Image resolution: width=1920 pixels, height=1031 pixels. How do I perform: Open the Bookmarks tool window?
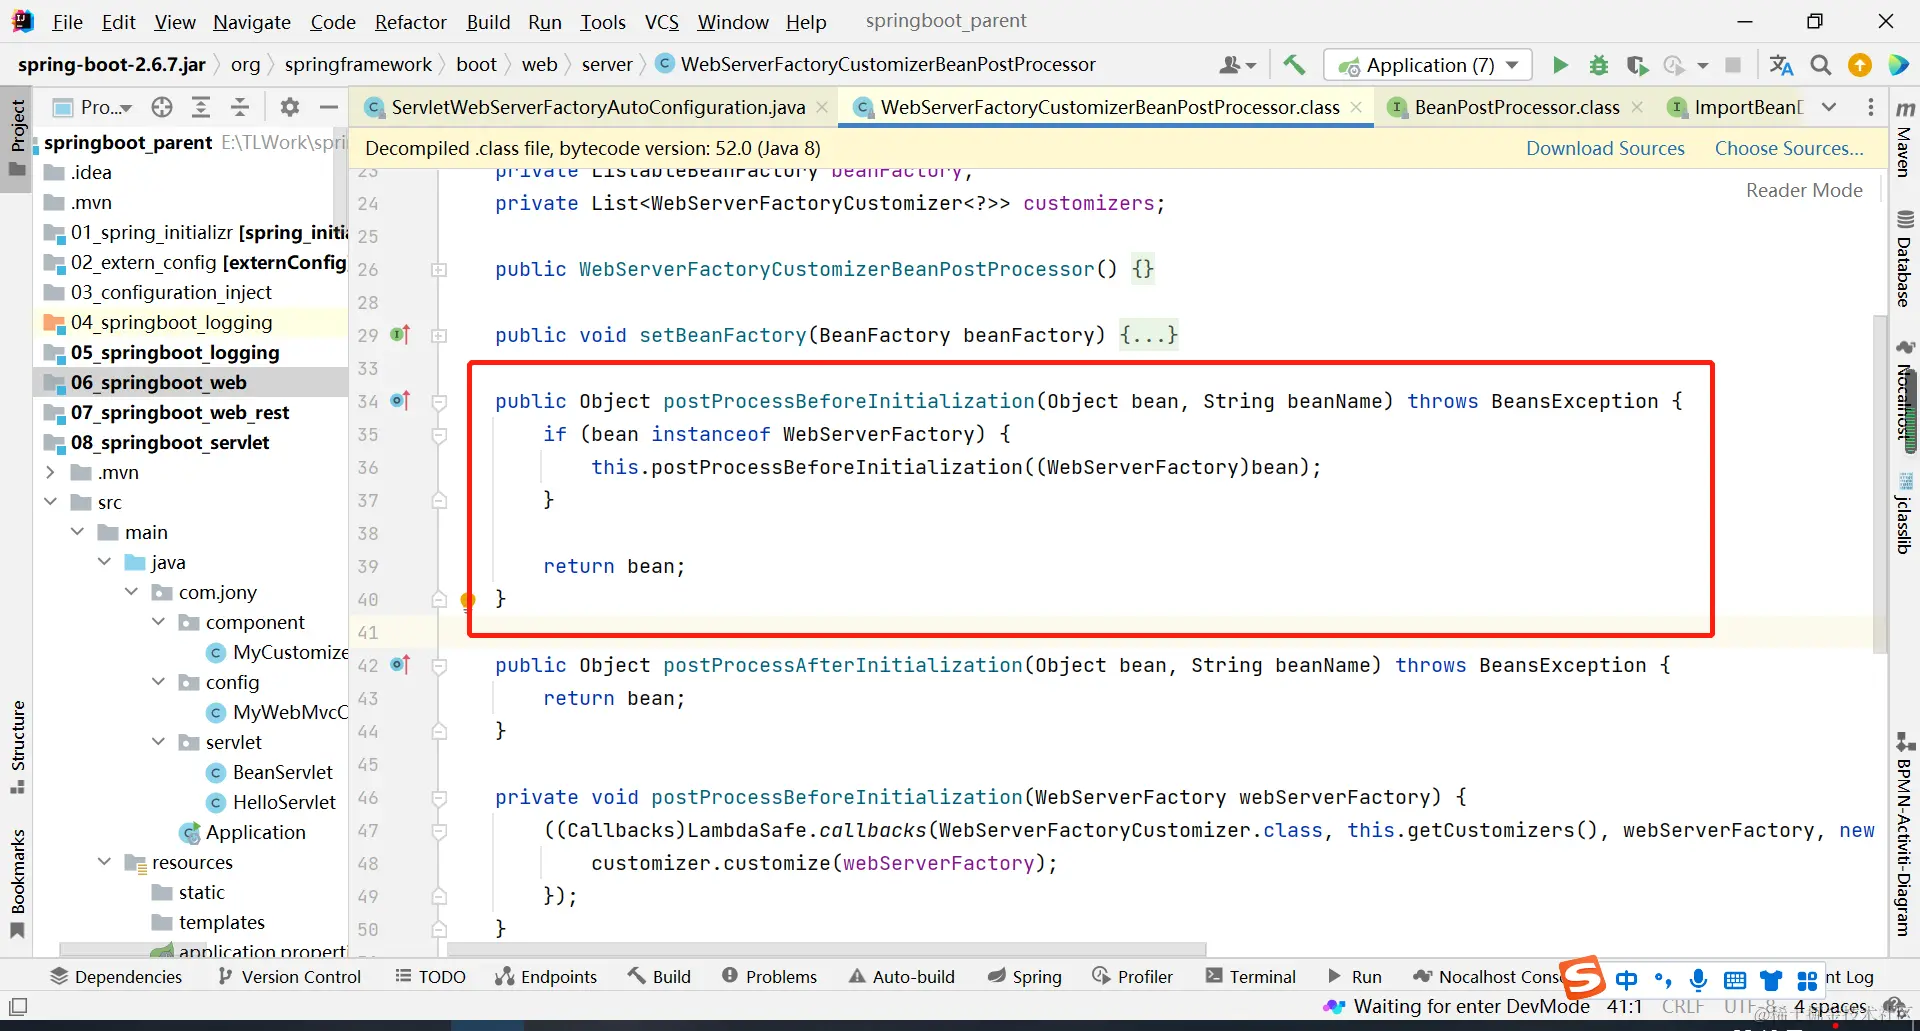pyautogui.click(x=17, y=883)
